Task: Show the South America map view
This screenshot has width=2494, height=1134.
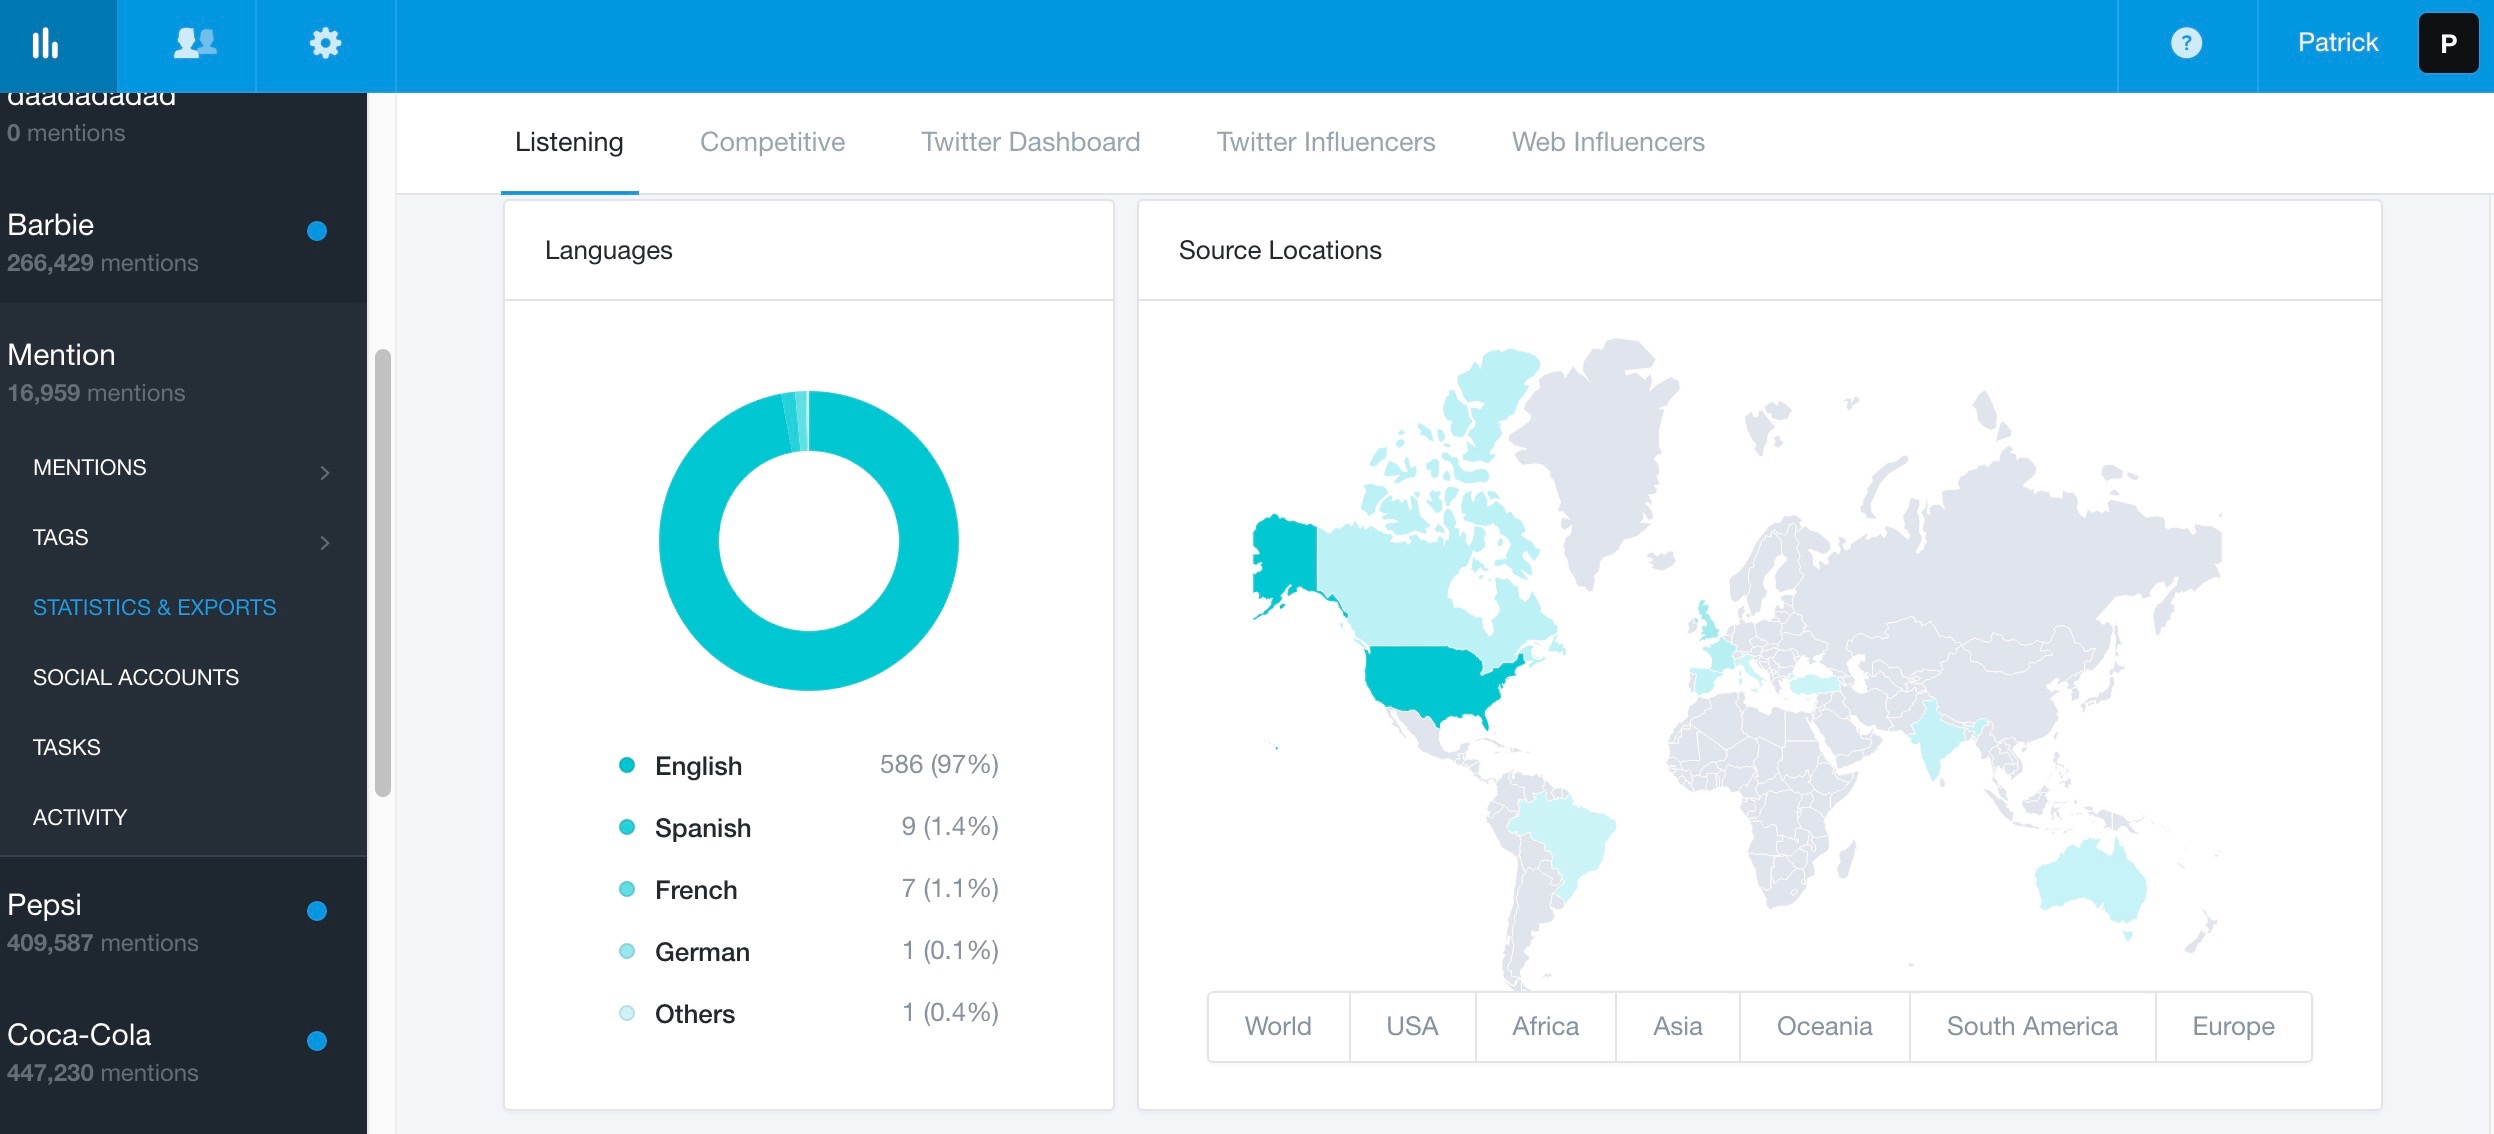Action: [2032, 1027]
